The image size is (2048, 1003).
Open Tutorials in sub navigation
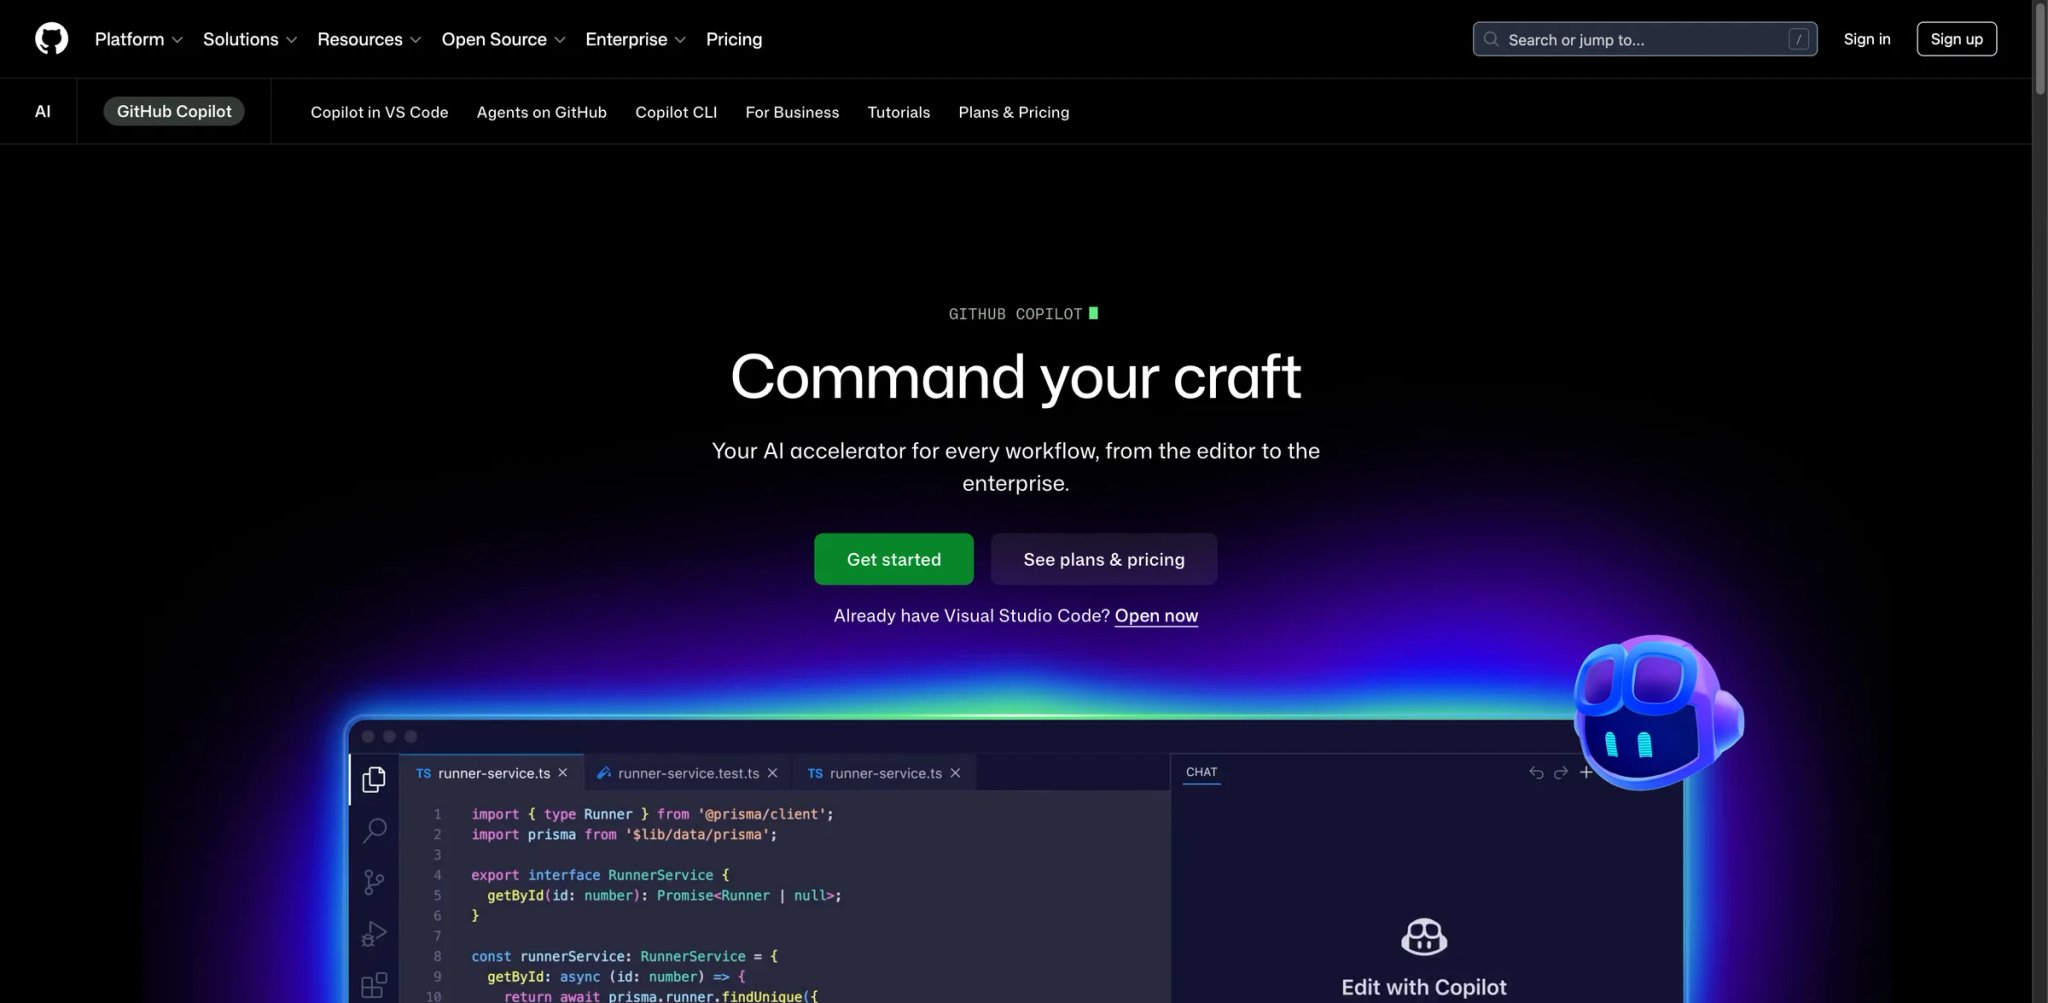pyautogui.click(x=898, y=112)
